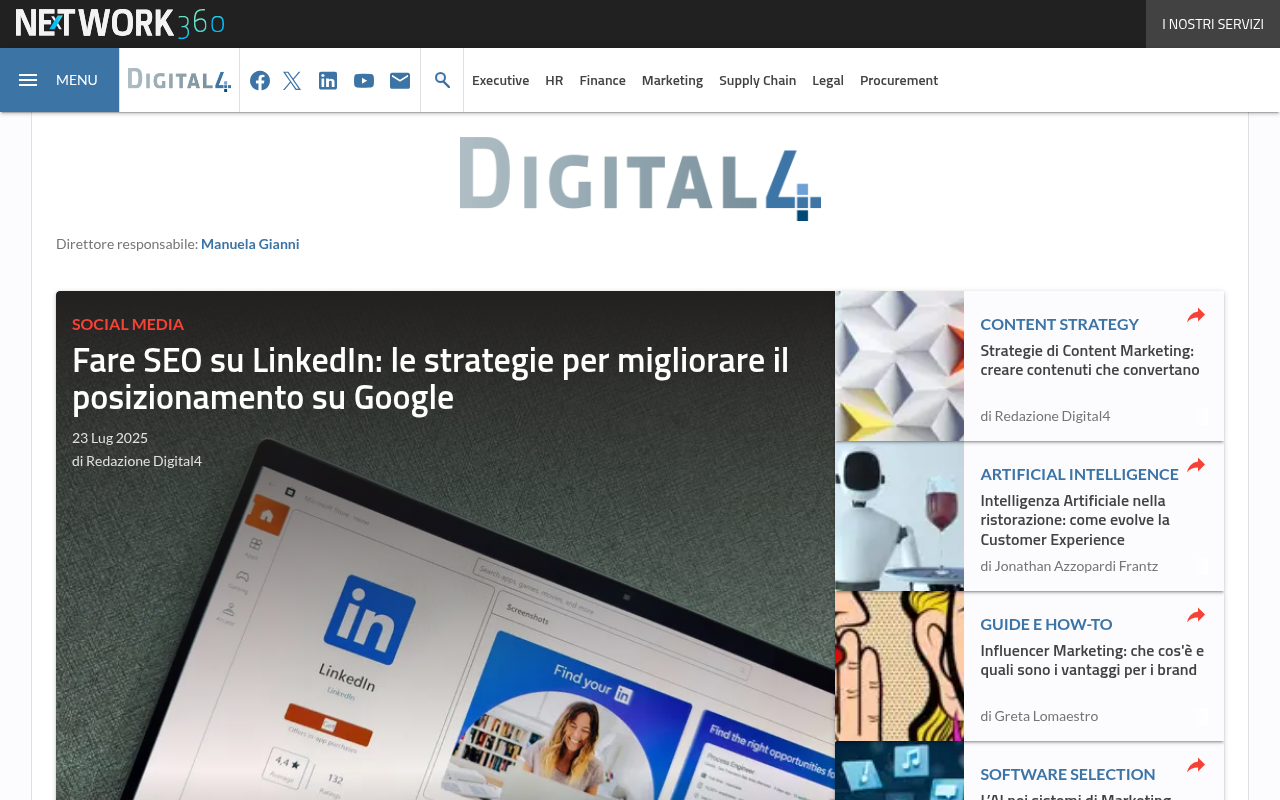Open ARTIFICIAL INTELLIGENCE category link
Image resolution: width=1280 pixels, height=800 pixels.
coord(1079,474)
